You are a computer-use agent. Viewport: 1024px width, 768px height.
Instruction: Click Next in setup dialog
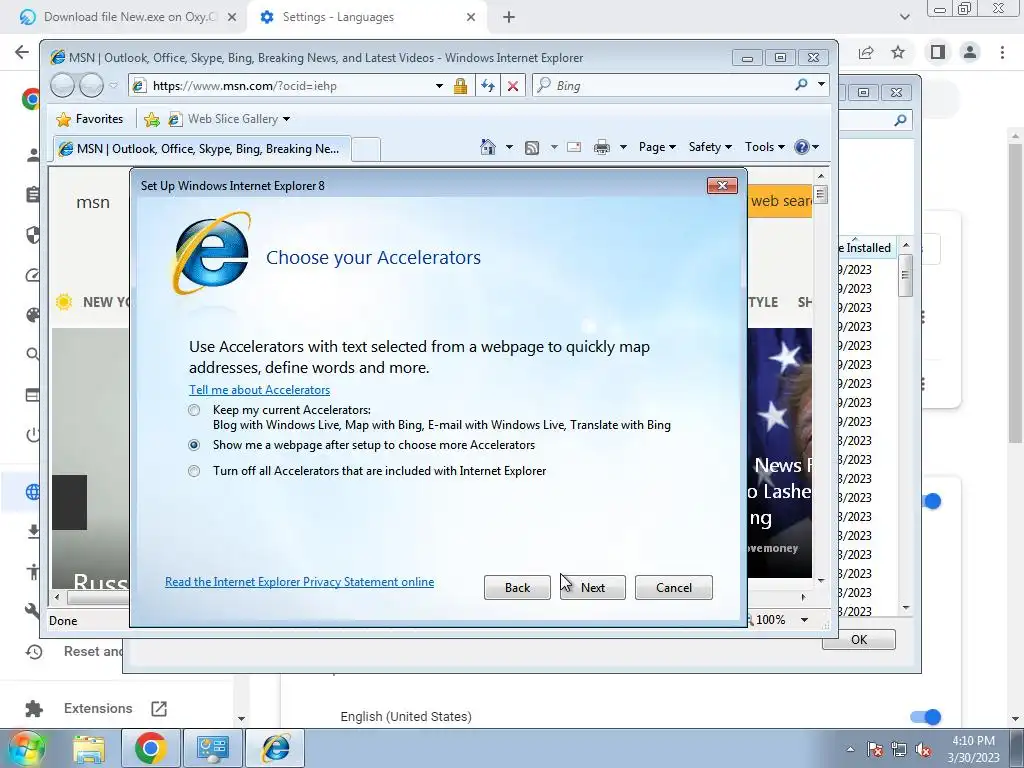592,587
